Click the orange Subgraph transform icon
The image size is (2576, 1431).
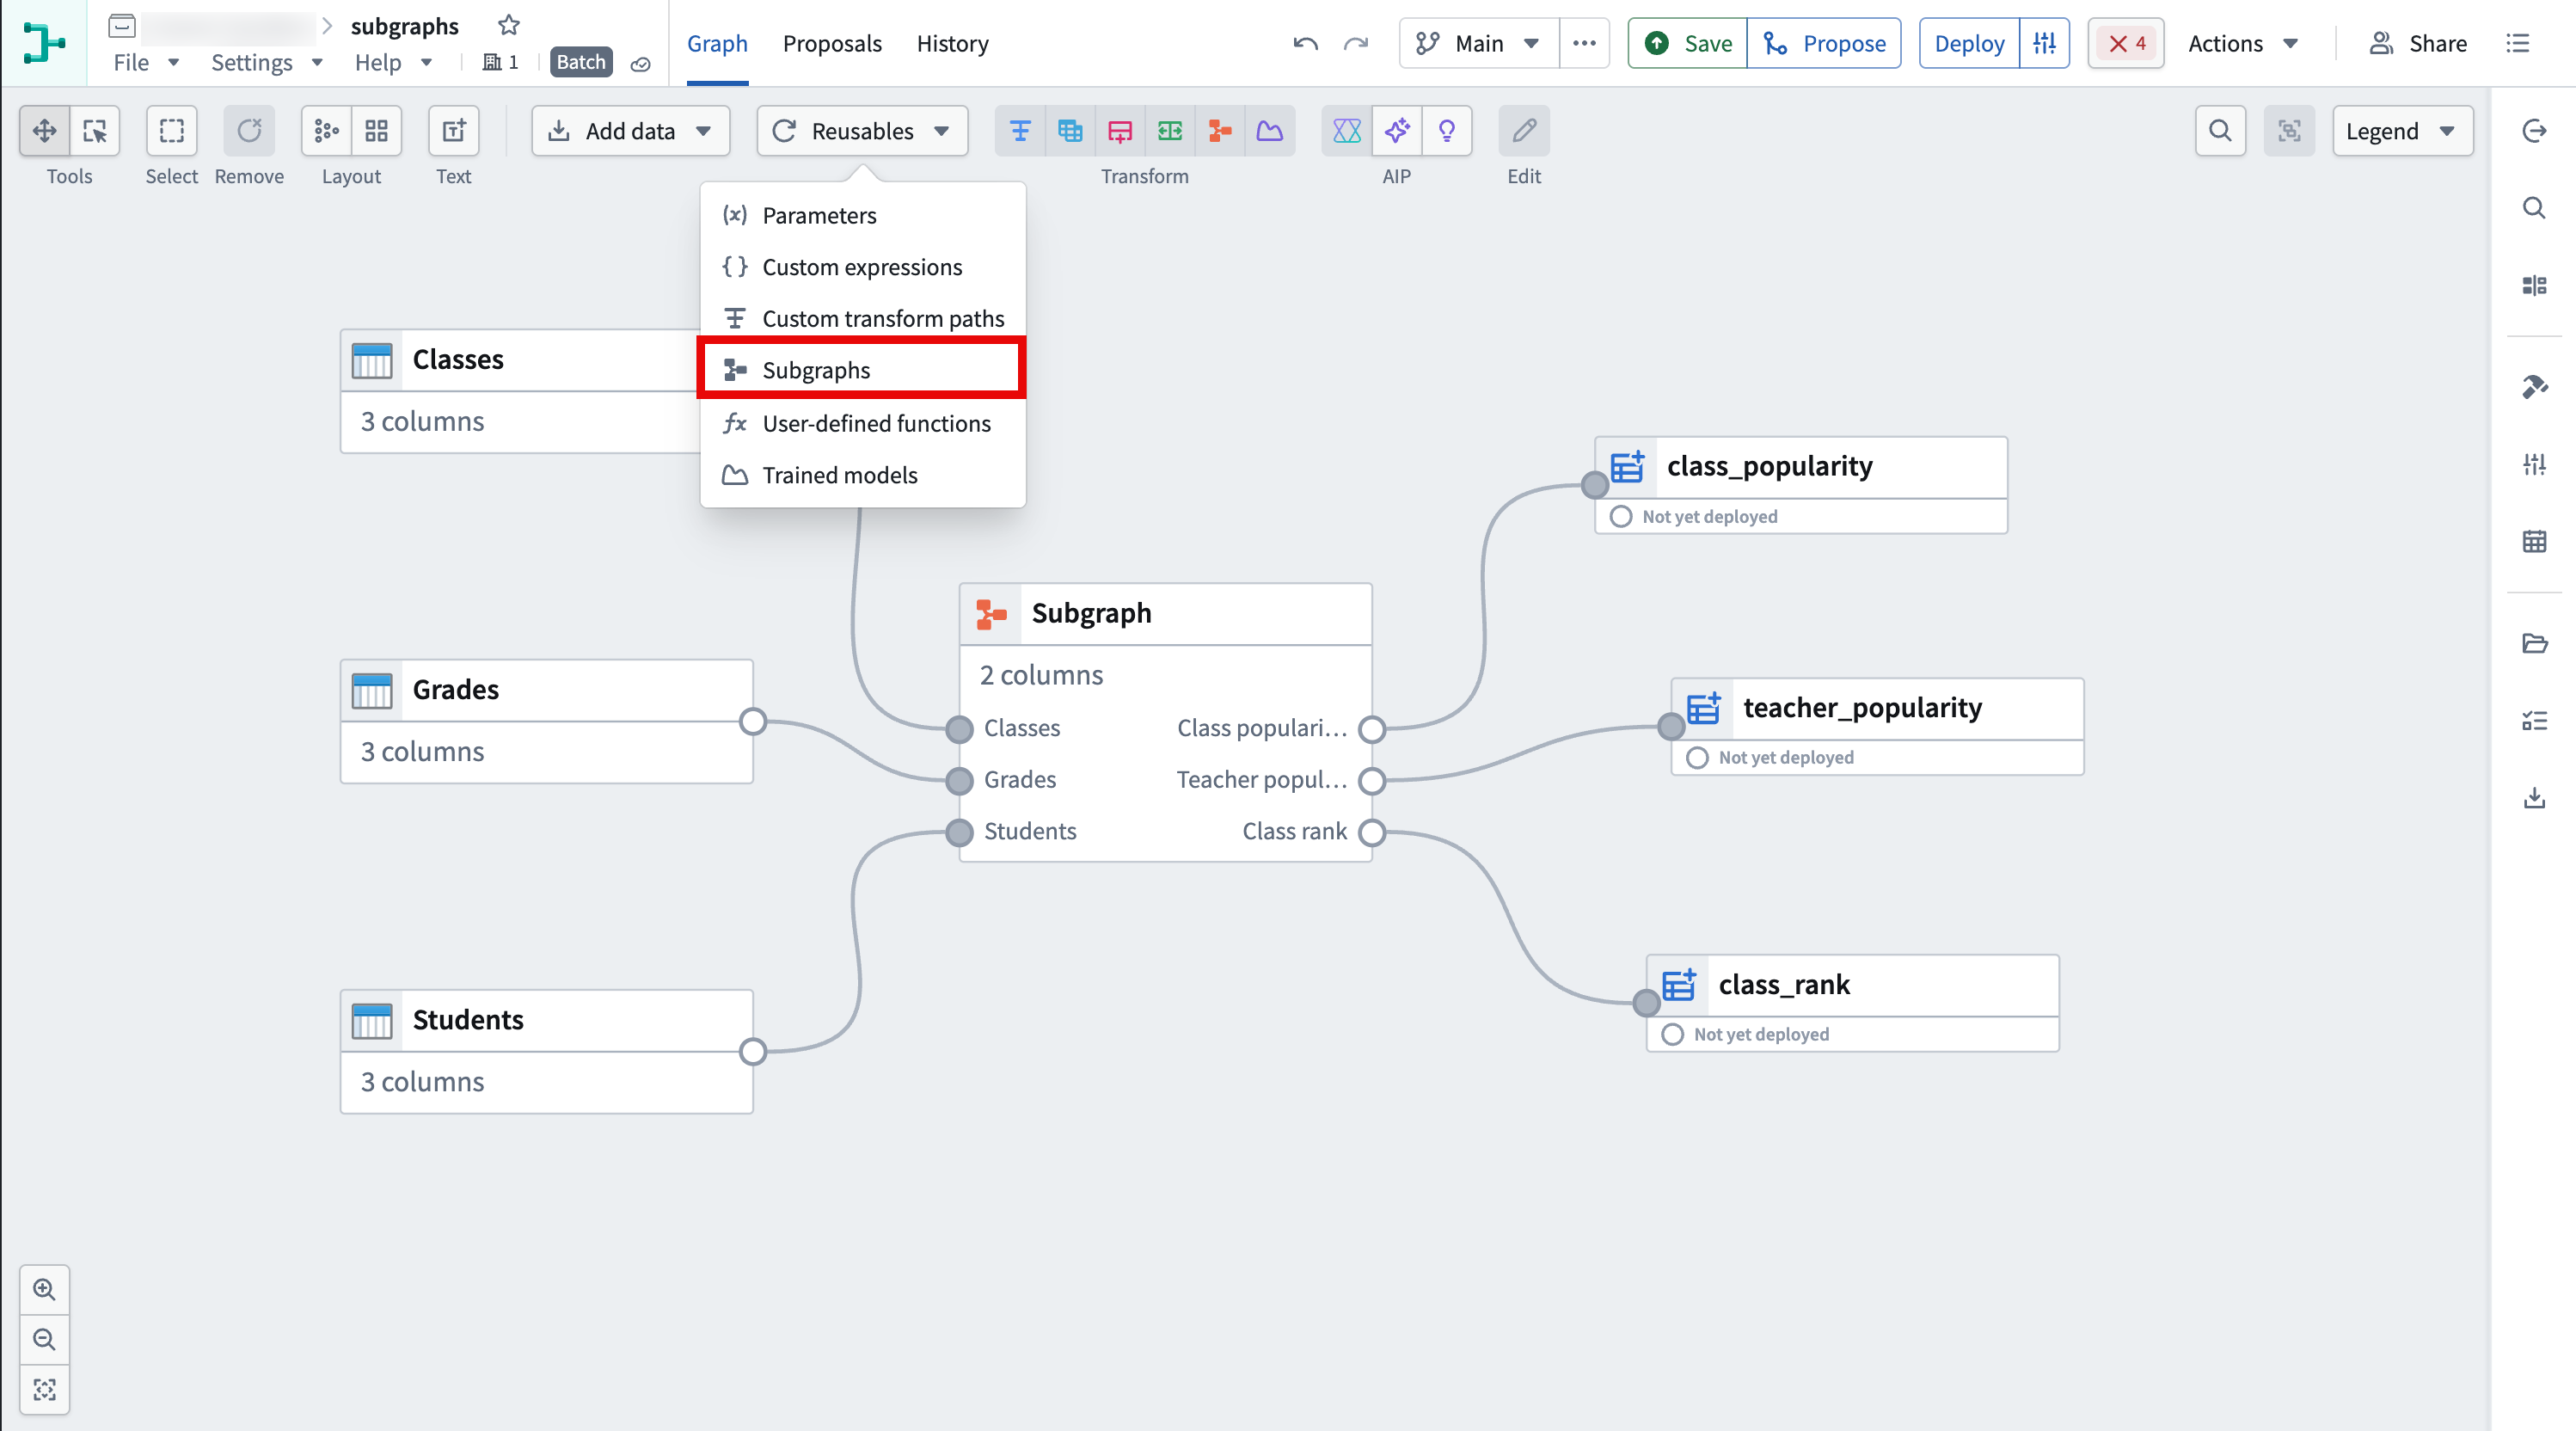pyautogui.click(x=1220, y=131)
